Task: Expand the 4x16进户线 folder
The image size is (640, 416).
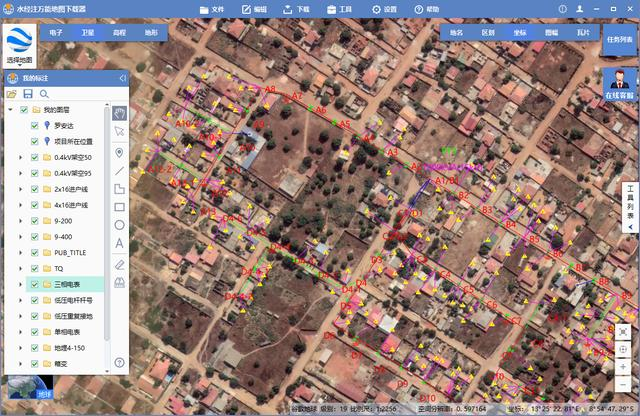Action: (x=20, y=205)
